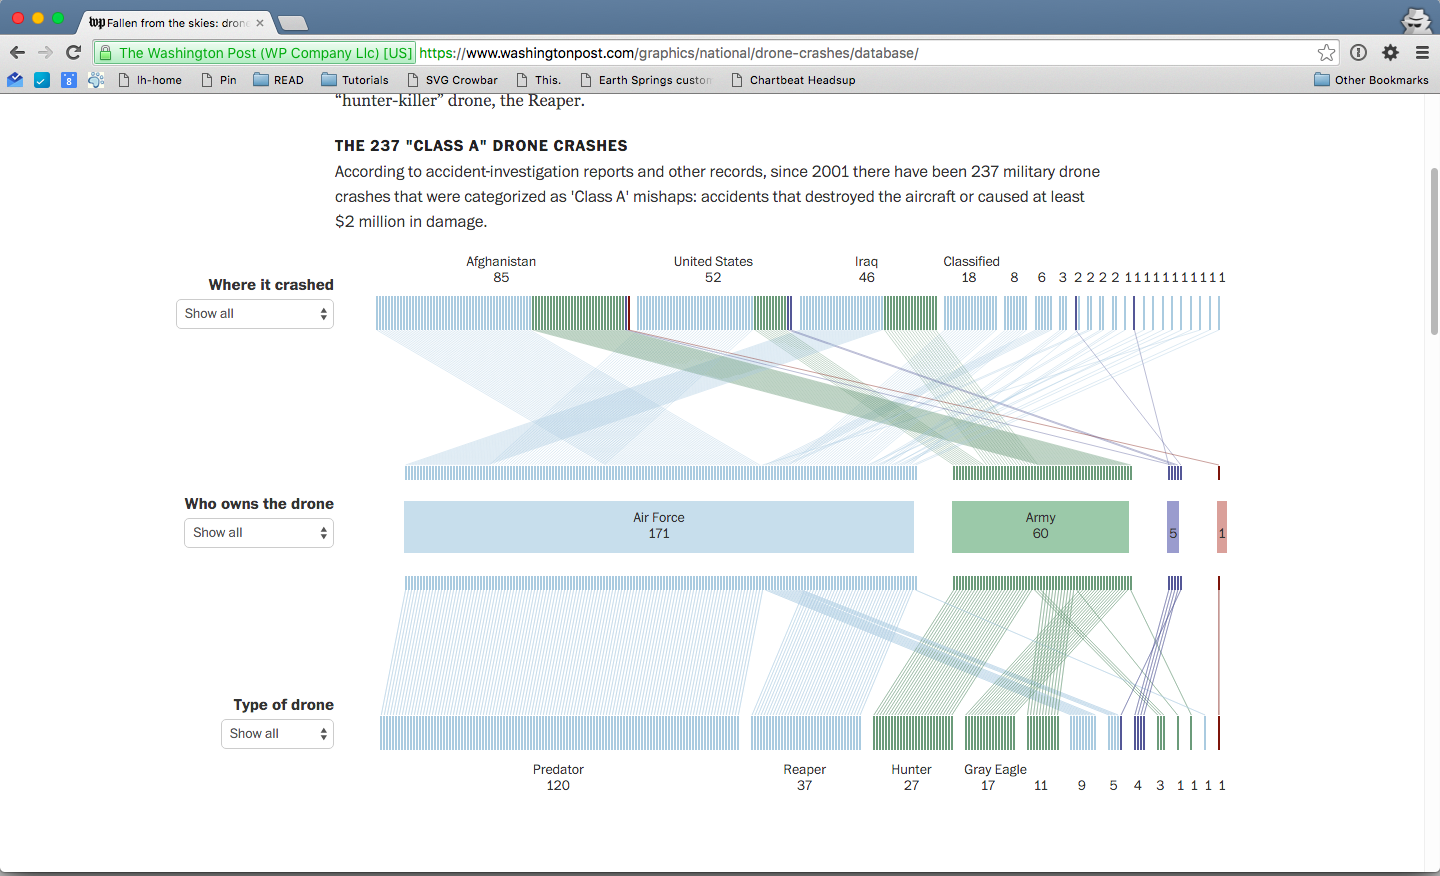Open the blue mail bookmark icon
The height and width of the screenshot is (876, 1440).
click(x=15, y=80)
